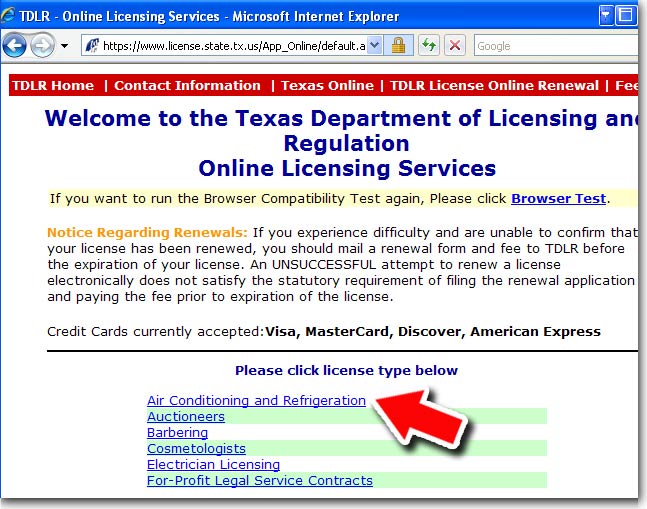Minimize the Internet Explorer window
Screen dimensions: 647x509
coord(606,16)
